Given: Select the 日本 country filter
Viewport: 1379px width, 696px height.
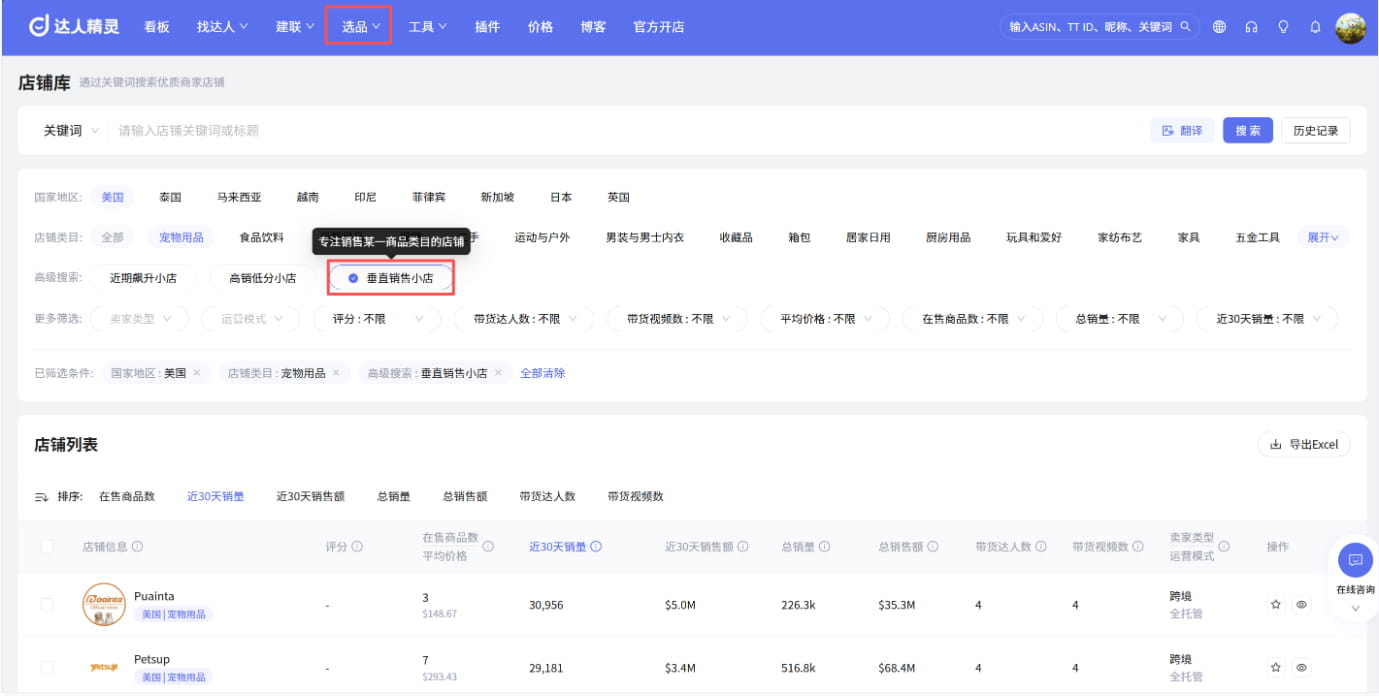Looking at the screenshot, I should 561,197.
